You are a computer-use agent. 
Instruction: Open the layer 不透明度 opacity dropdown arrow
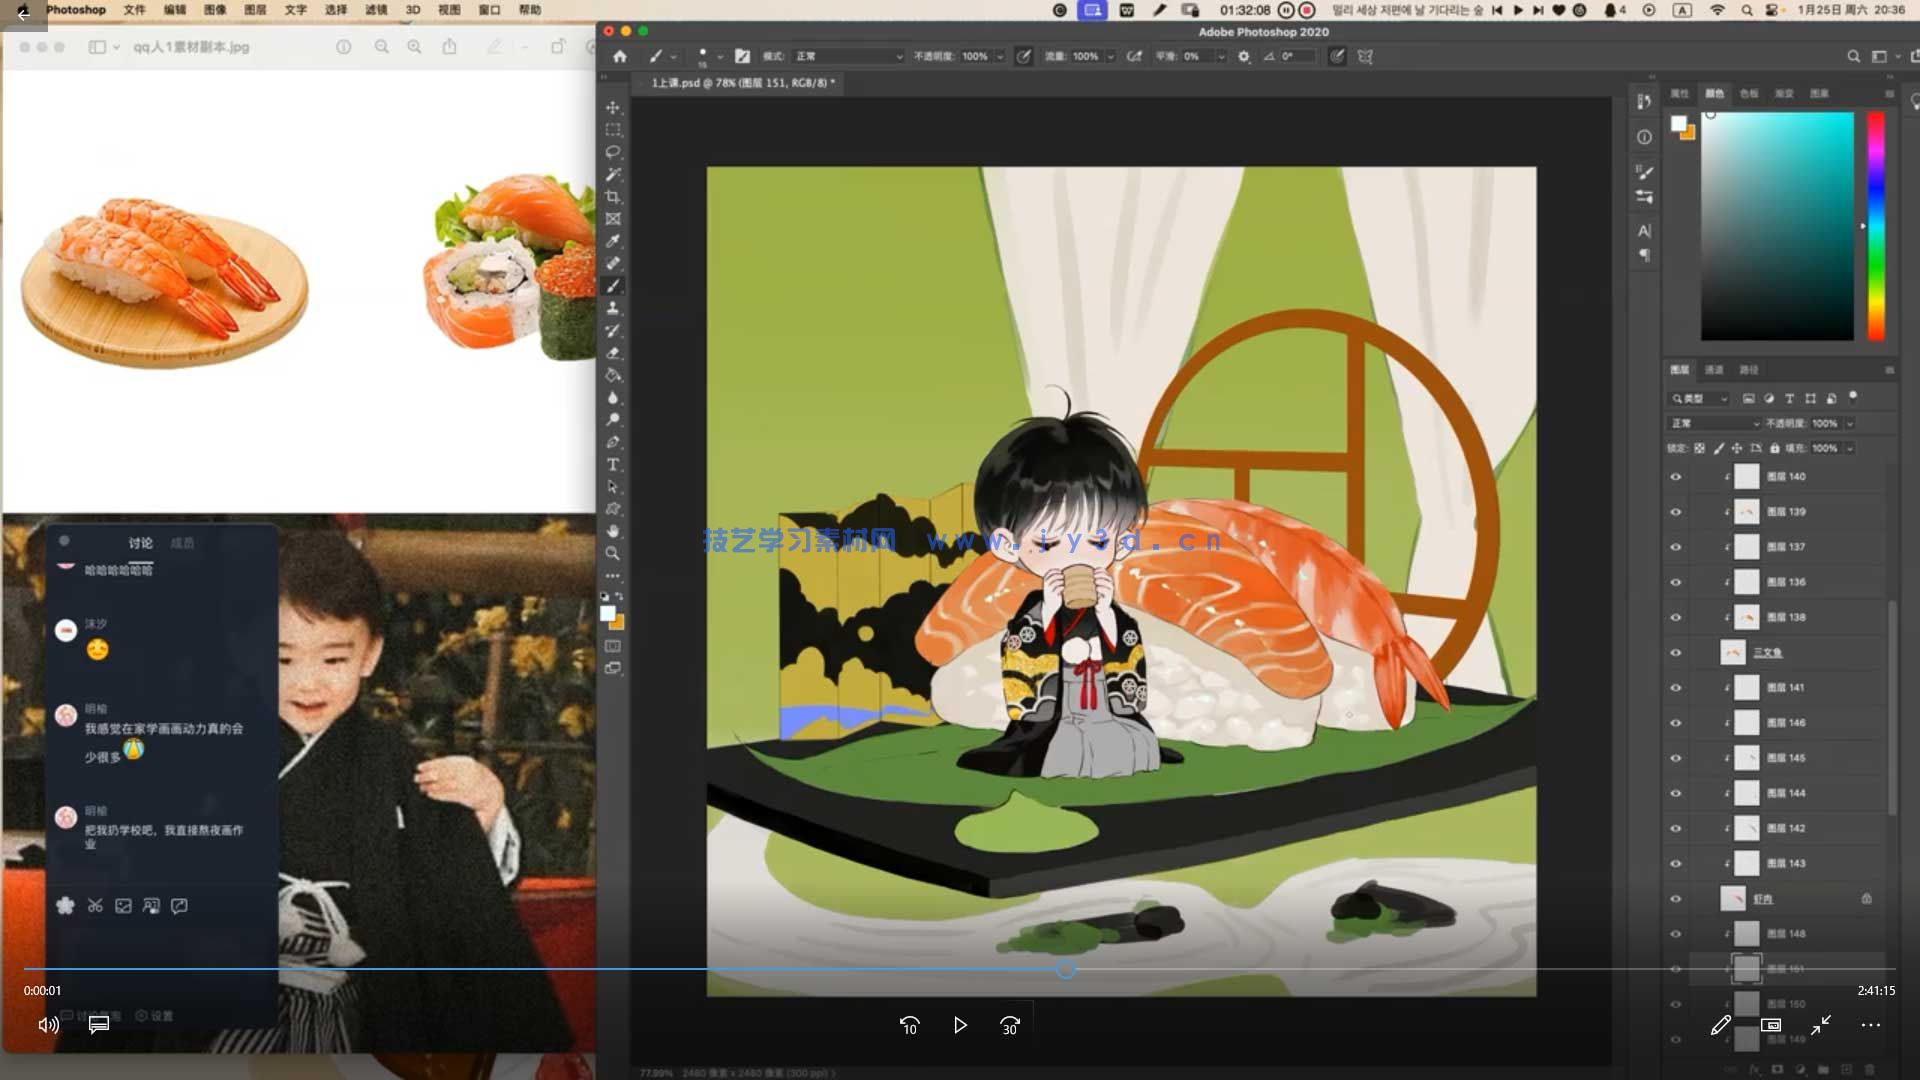1850,424
